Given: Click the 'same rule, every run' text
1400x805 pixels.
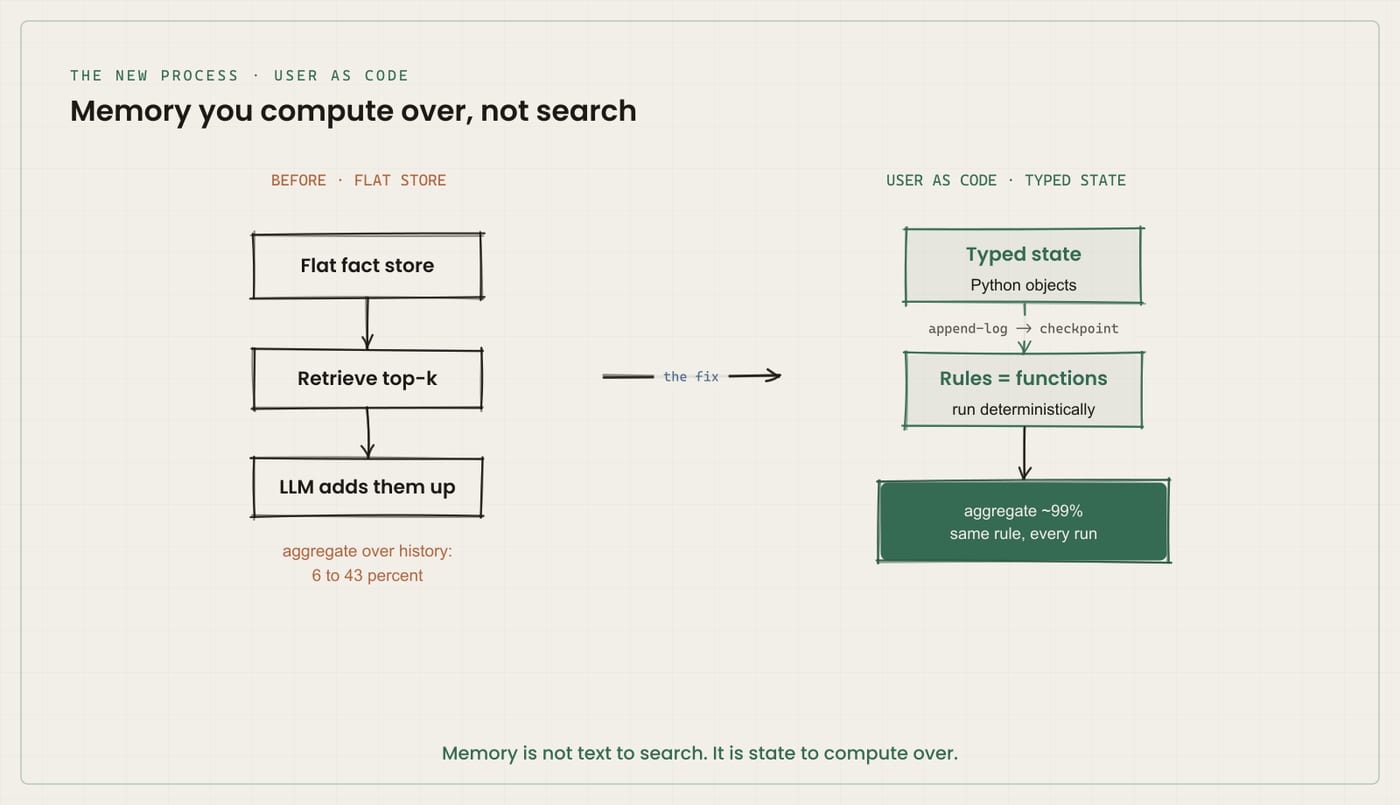Looking at the screenshot, I should tap(1023, 533).
